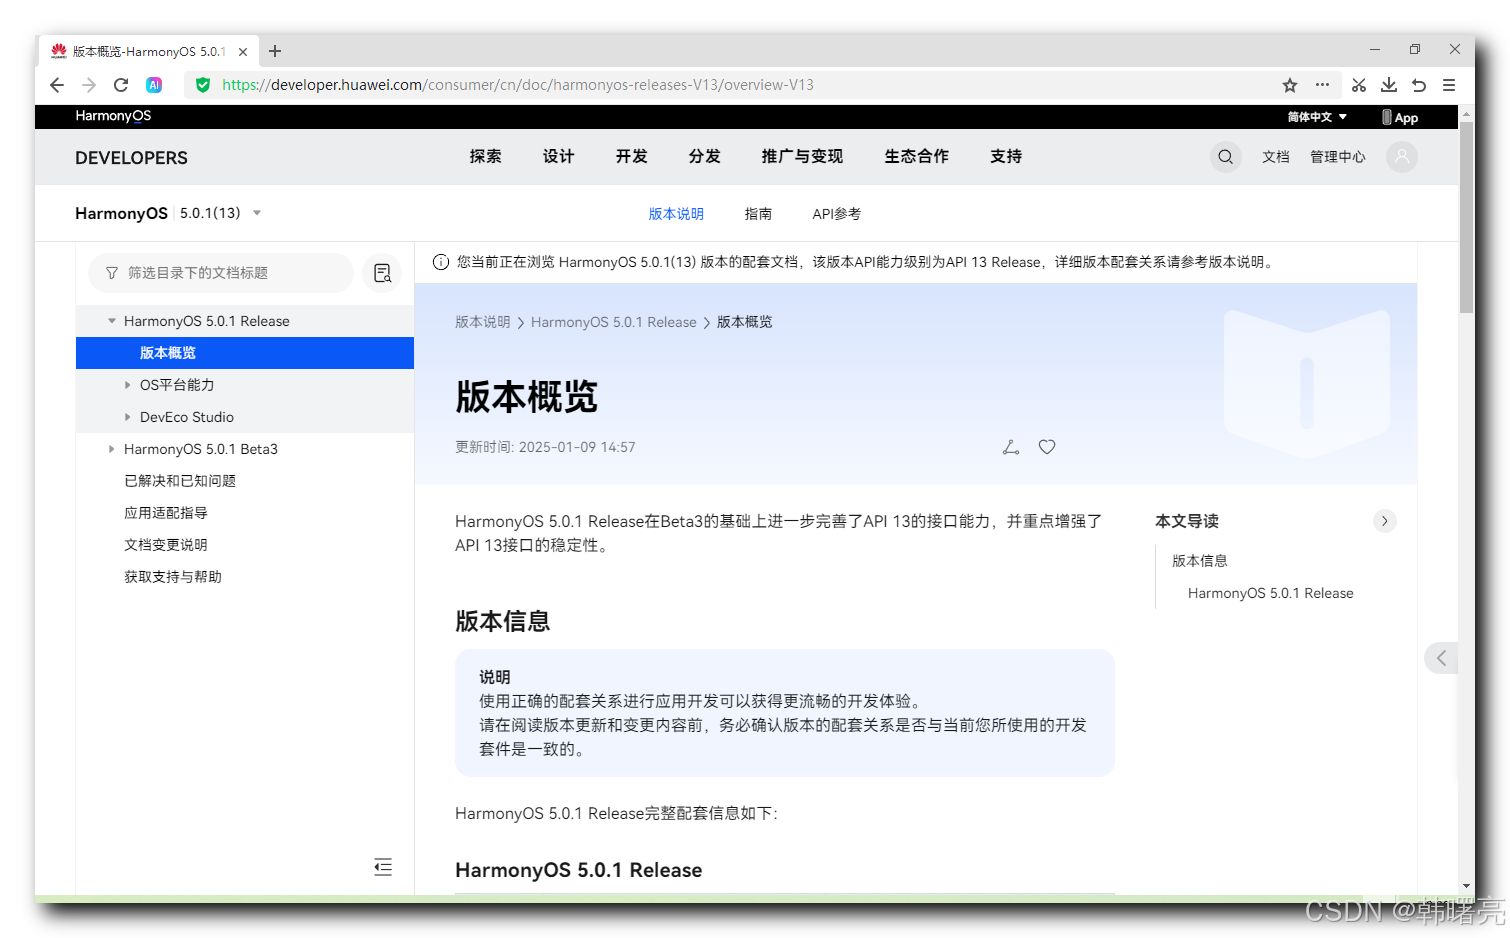Select 版本概览 in sidebar tree
Image resolution: width=1510 pixels, height=938 pixels.
tap(245, 353)
